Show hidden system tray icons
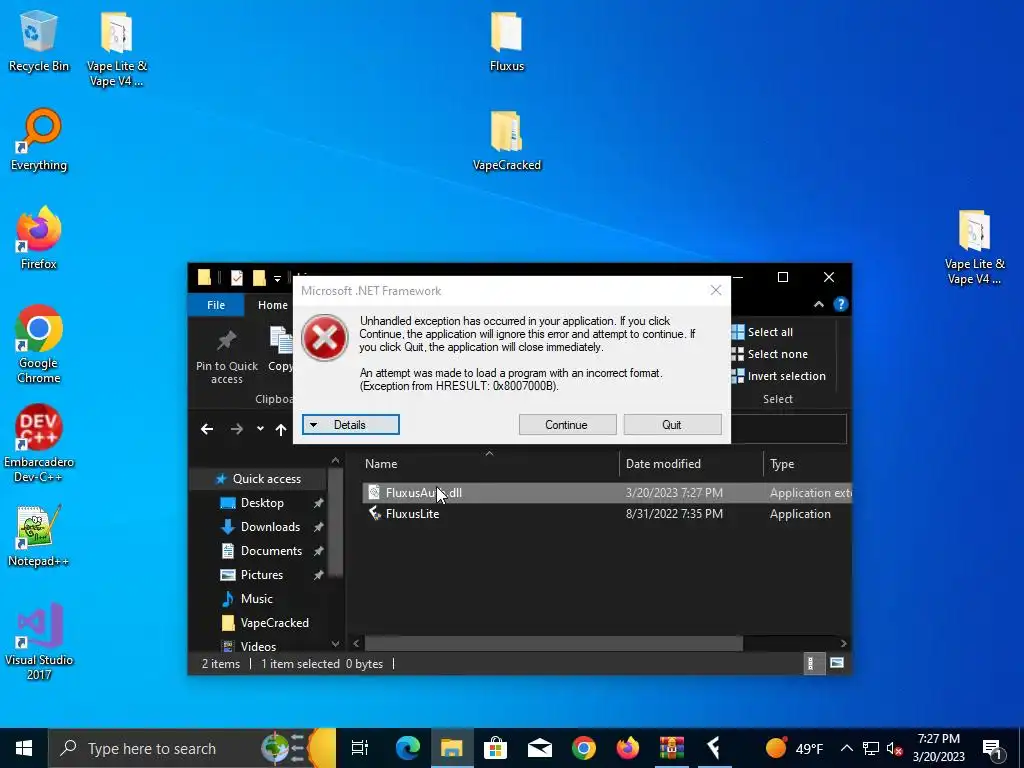Image resolution: width=1024 pixels, height=768 pixels. (846, 748)
